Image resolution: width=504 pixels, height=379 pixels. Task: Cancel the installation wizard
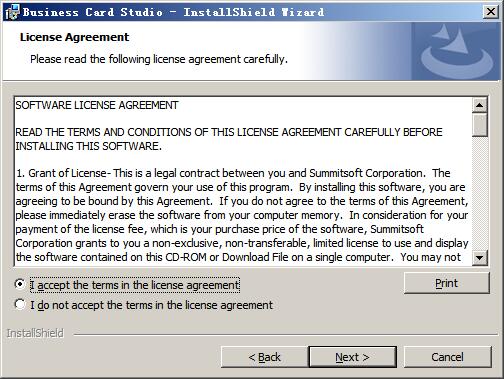(447, 357)
